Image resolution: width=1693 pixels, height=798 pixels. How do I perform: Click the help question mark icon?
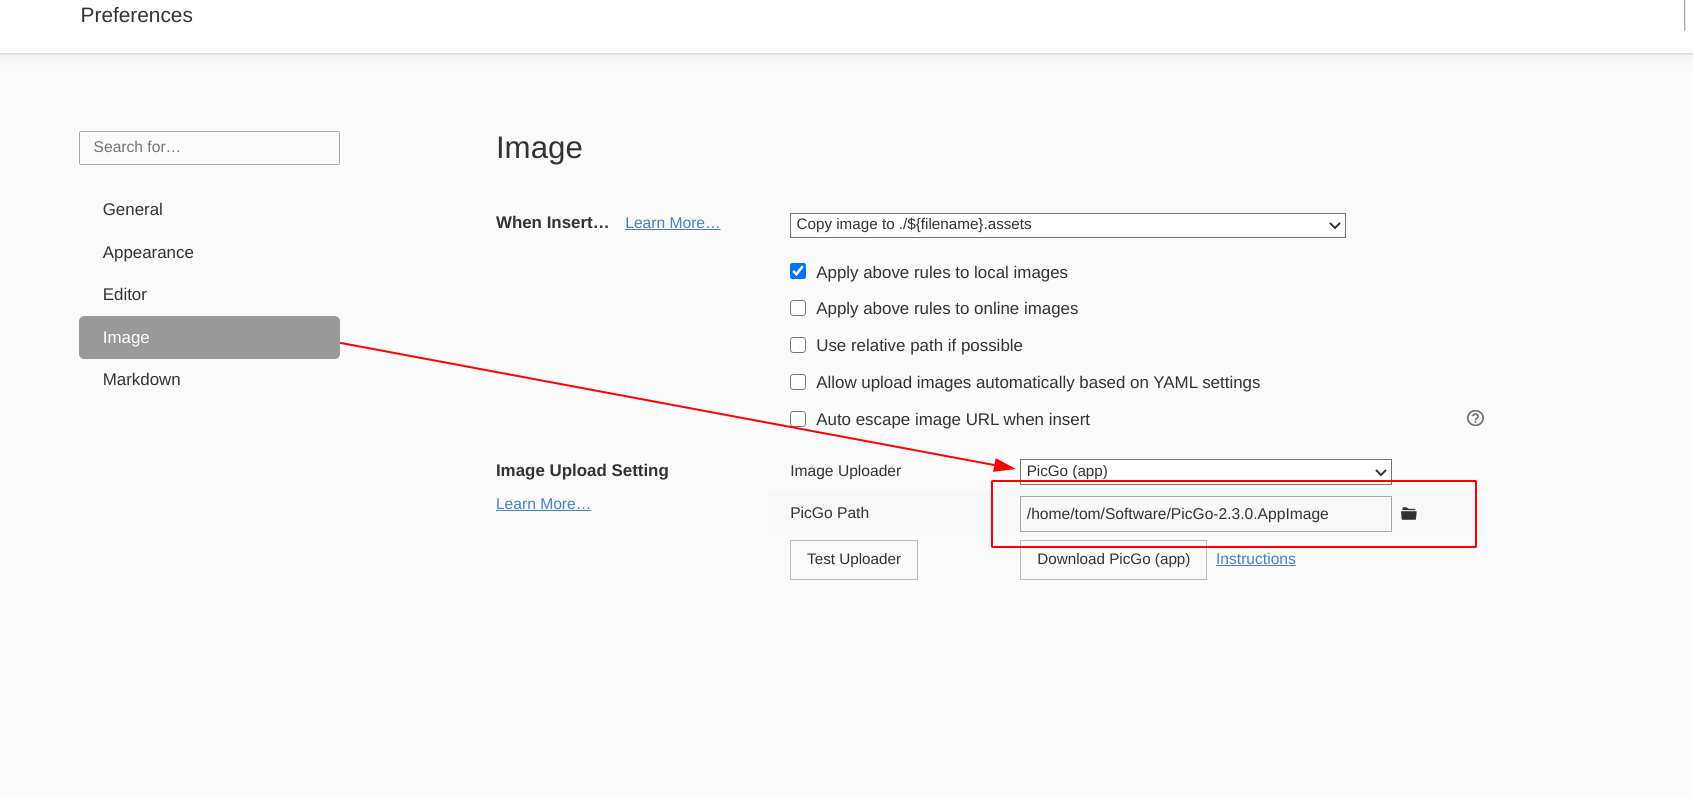coord(1475,418)
